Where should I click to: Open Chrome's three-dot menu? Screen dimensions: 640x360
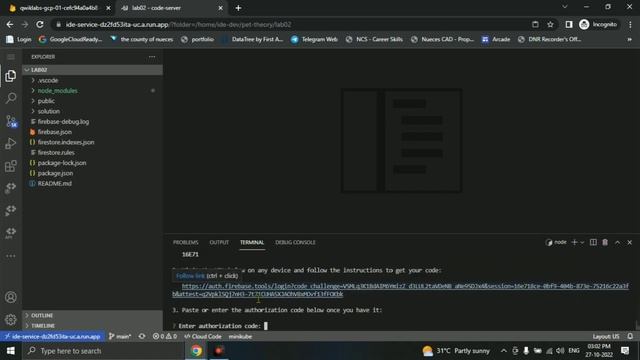[x=630, y=24]
